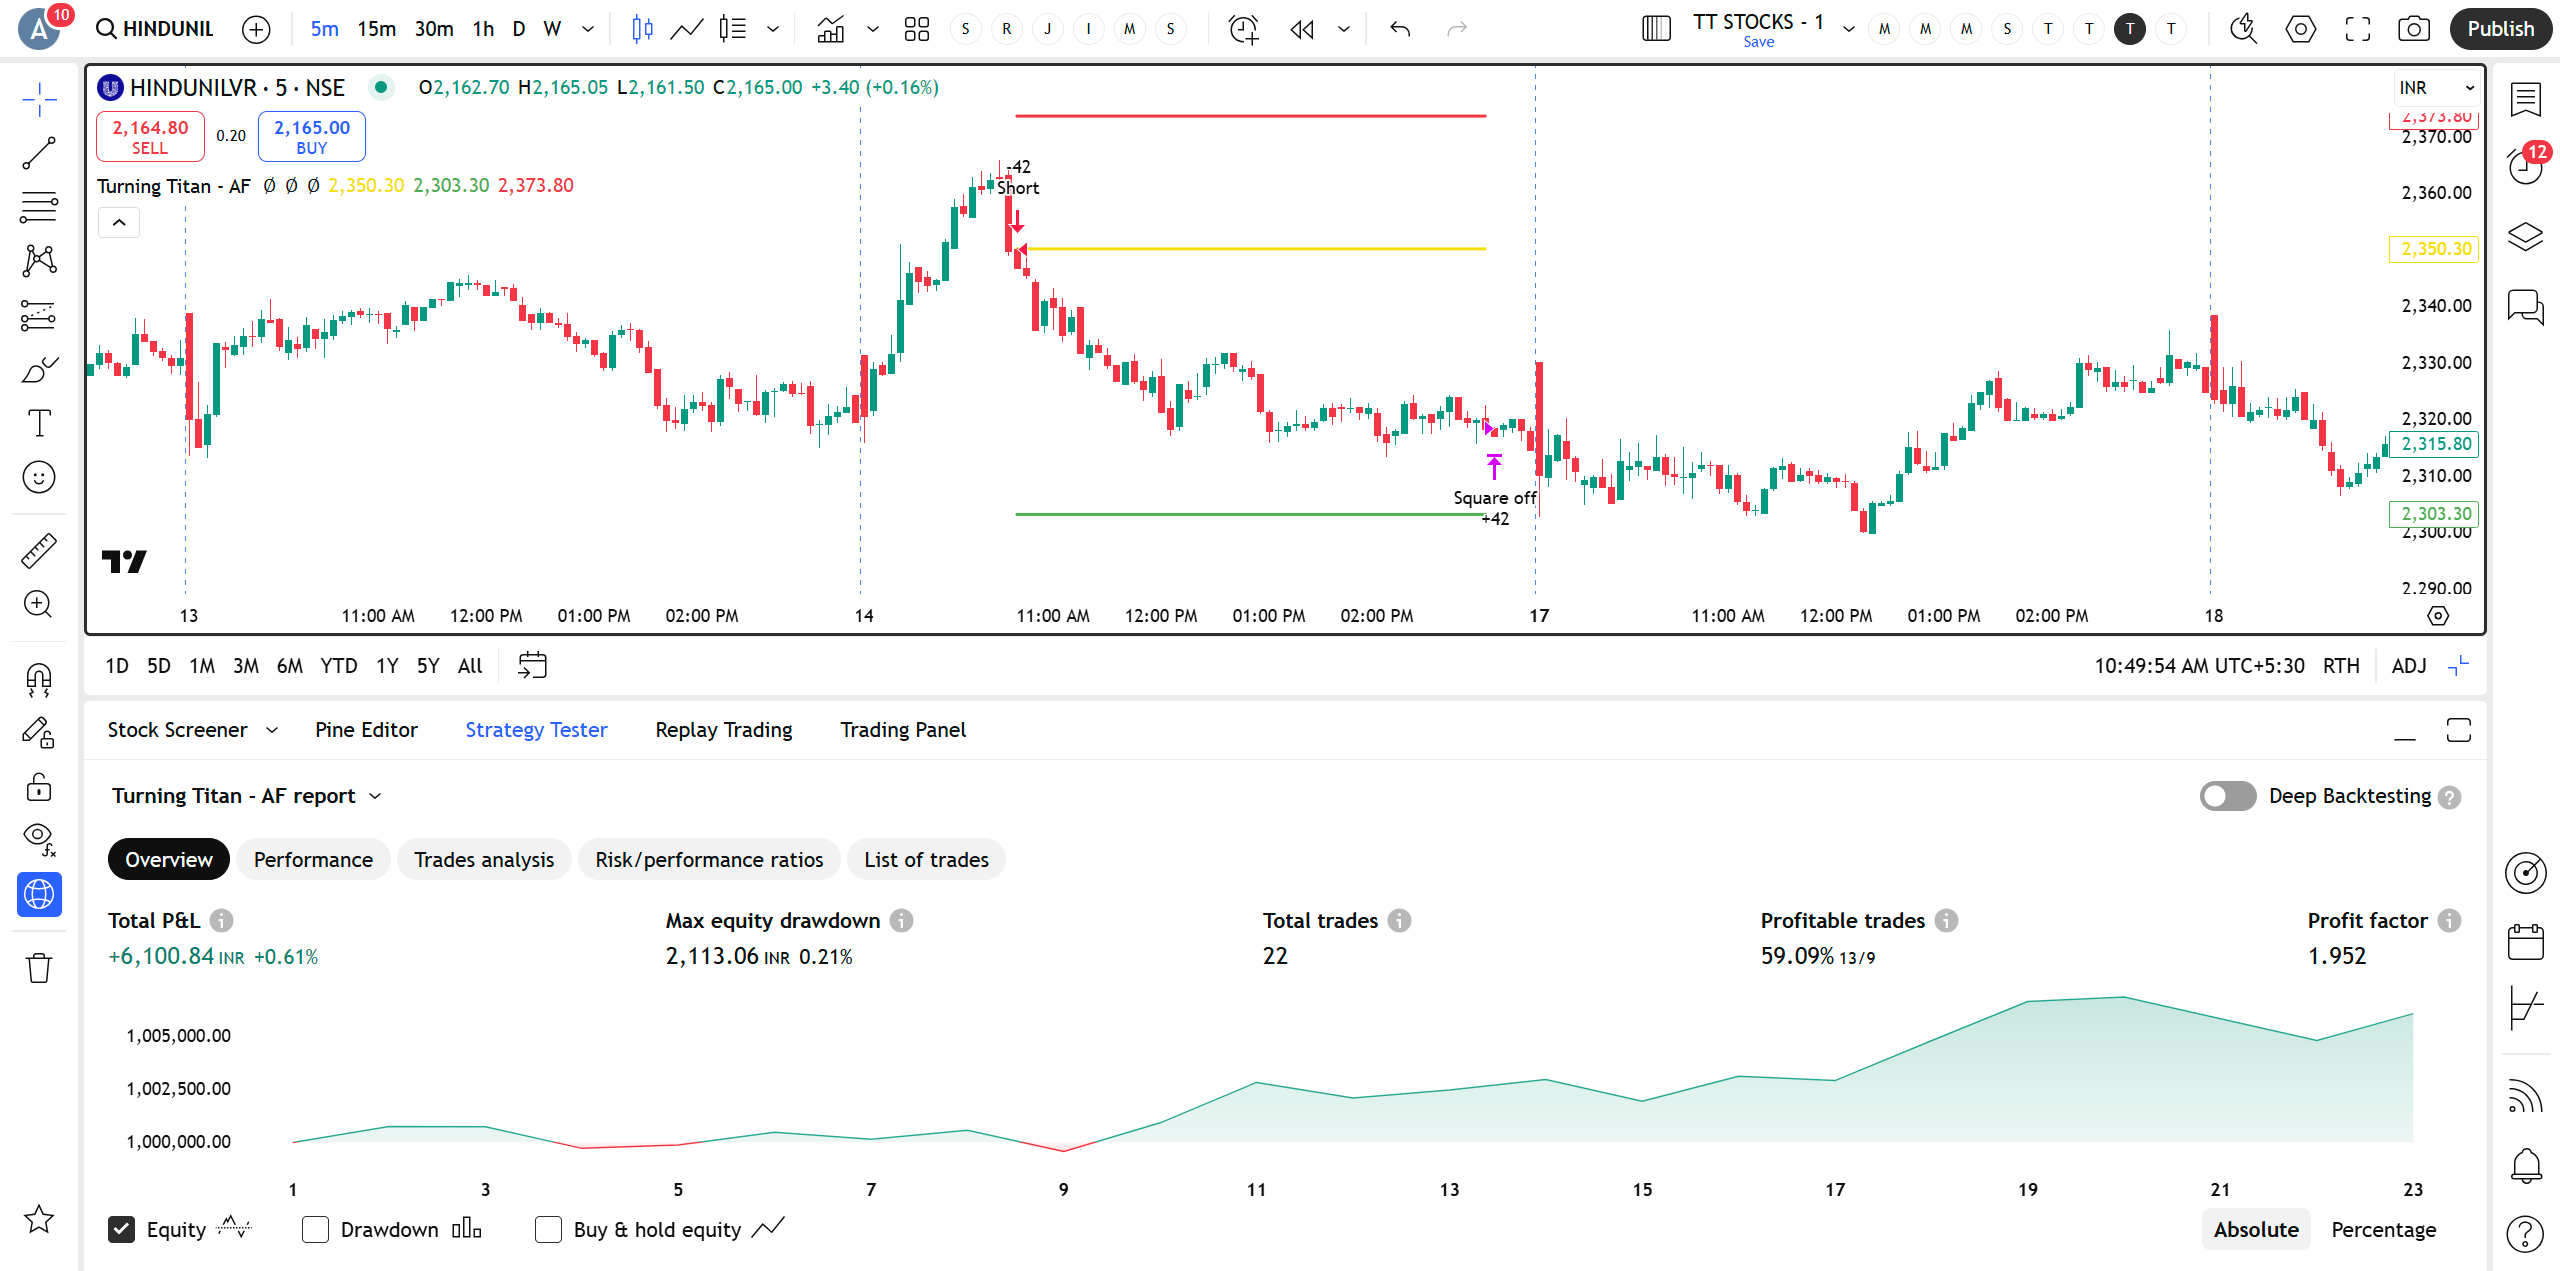Open Stock Screener dropdown arrow
The height and width of the screenshot is (1271, 2560).
click(x=272, y=730)
